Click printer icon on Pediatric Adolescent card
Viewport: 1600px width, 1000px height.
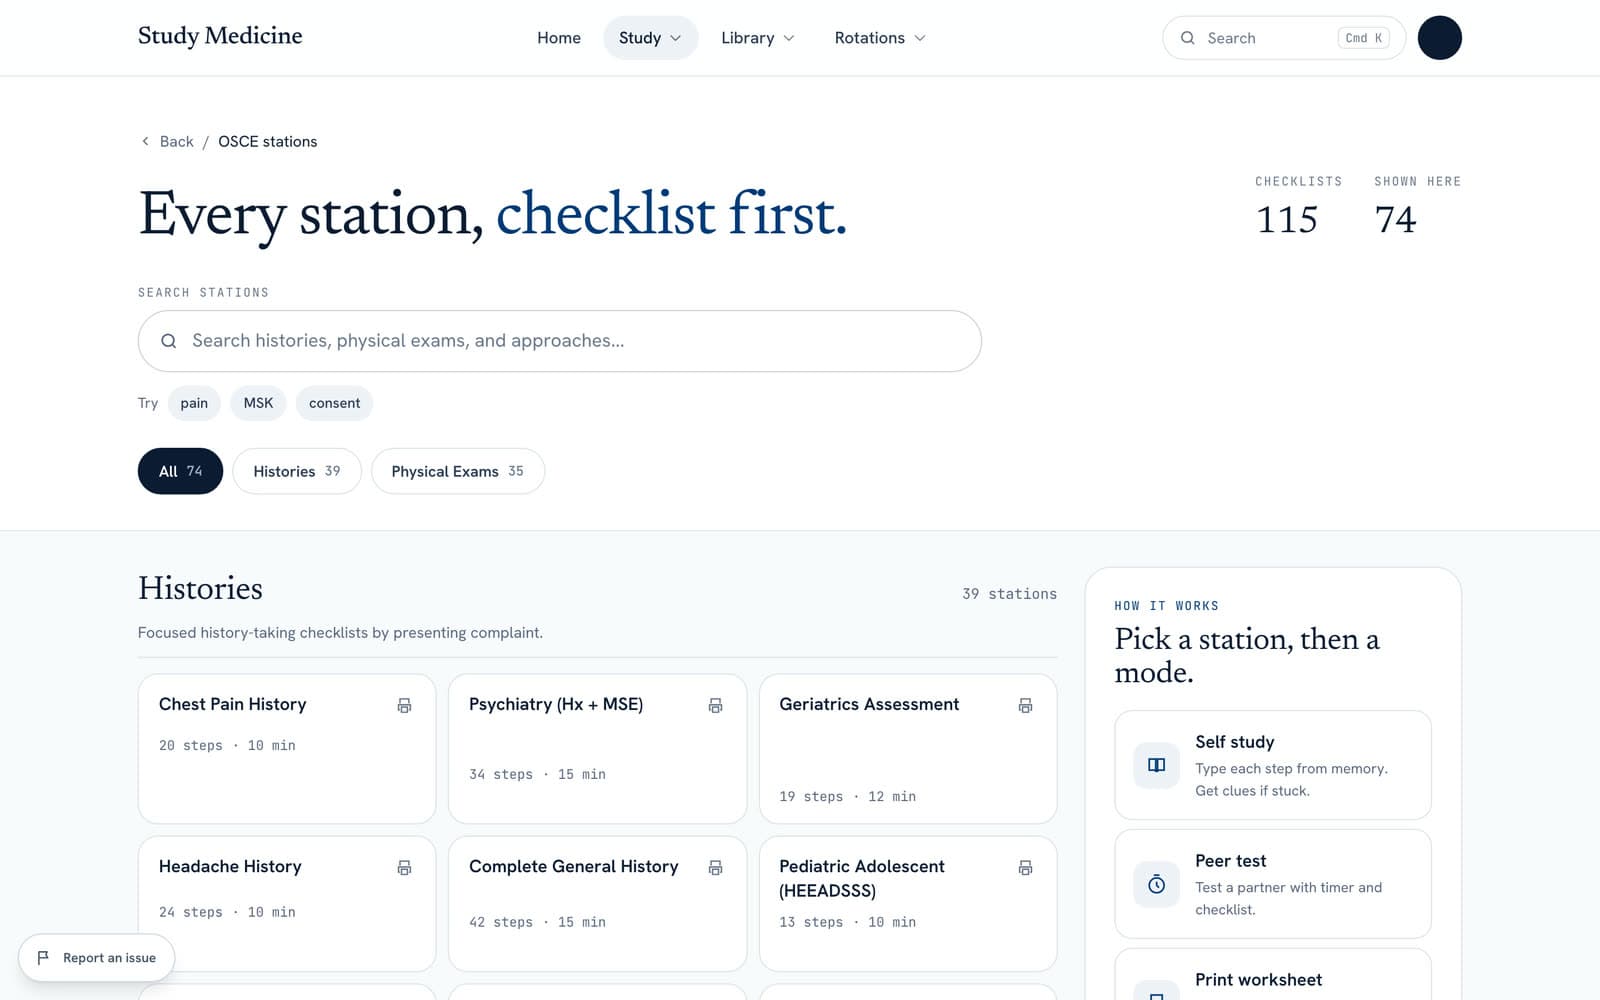click(x=1025, y=867)
